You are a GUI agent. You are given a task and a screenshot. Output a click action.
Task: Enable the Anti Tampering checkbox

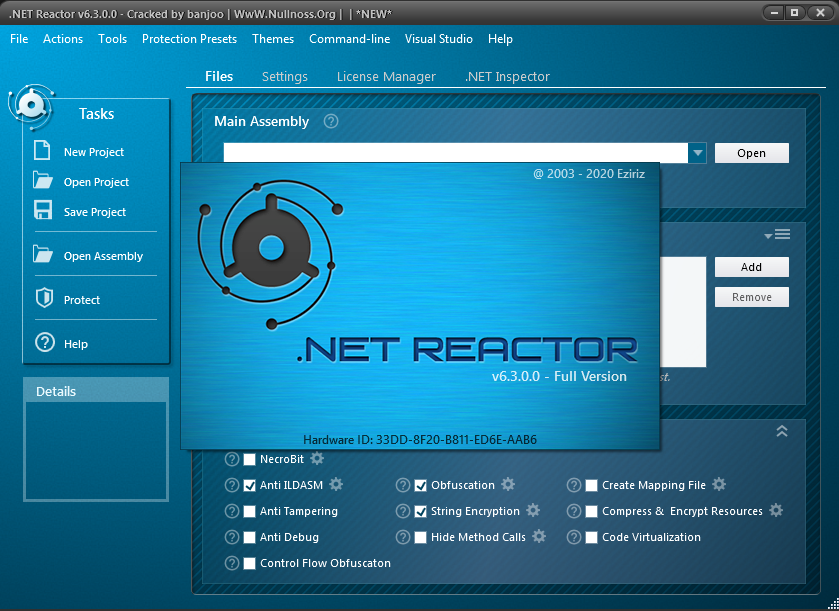tap(249, 511)
